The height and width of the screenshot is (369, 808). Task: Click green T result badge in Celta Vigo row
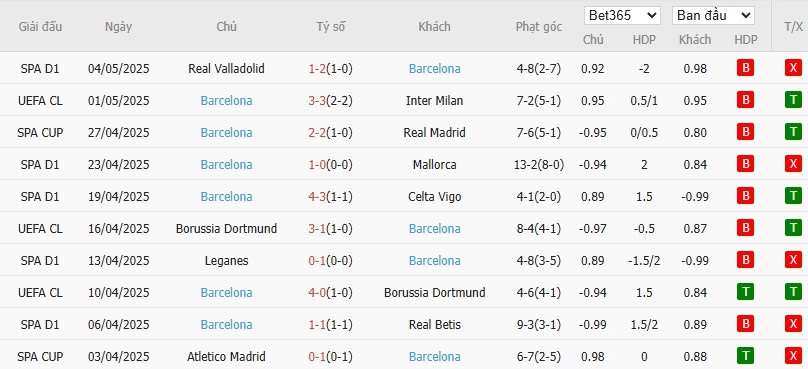tap(793, 196)
